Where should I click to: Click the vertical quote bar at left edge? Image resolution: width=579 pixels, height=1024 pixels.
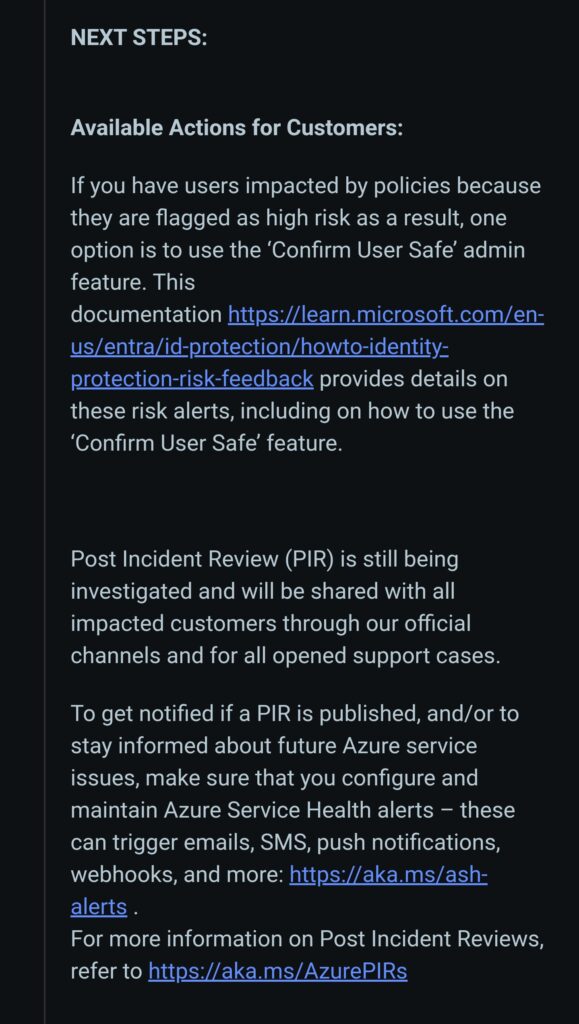coord(45,512)
